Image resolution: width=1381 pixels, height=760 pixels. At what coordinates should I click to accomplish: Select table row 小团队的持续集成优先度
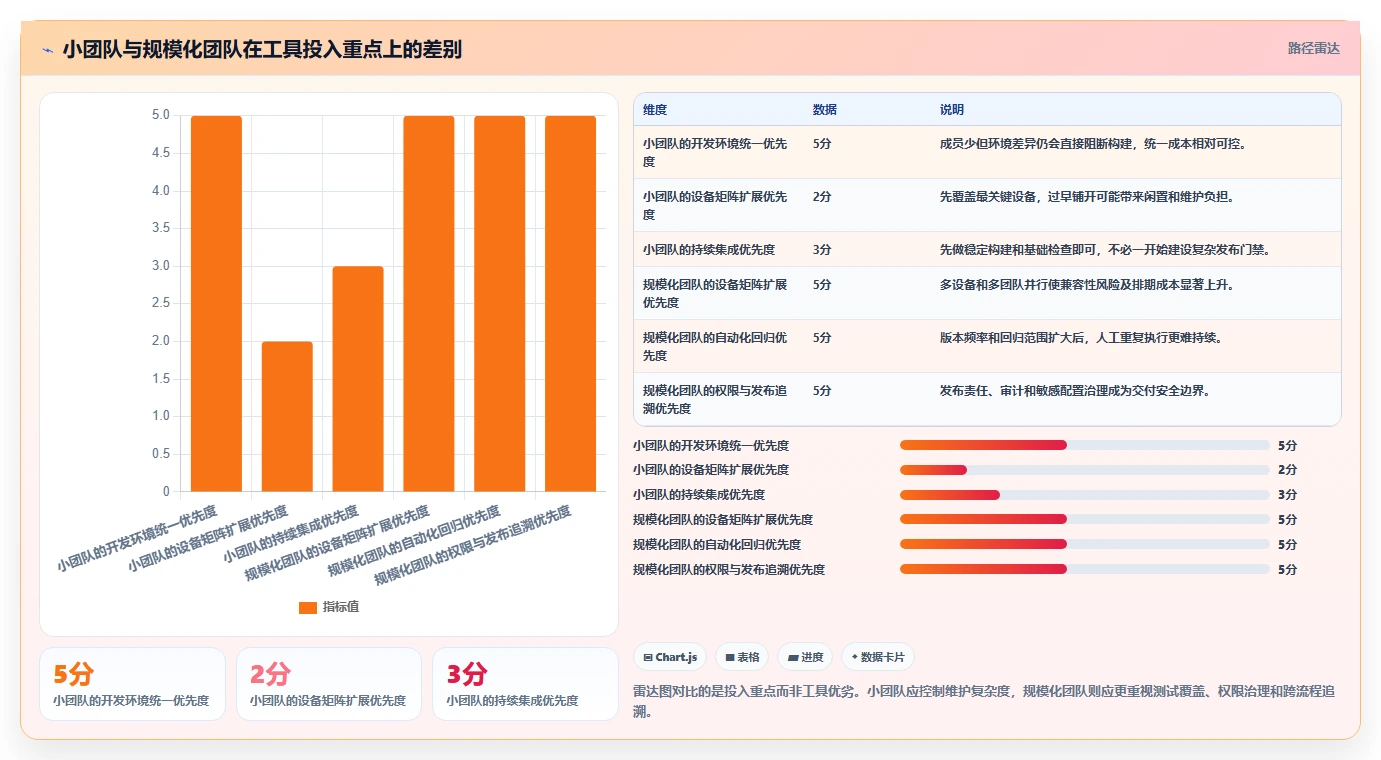(987, 249)
